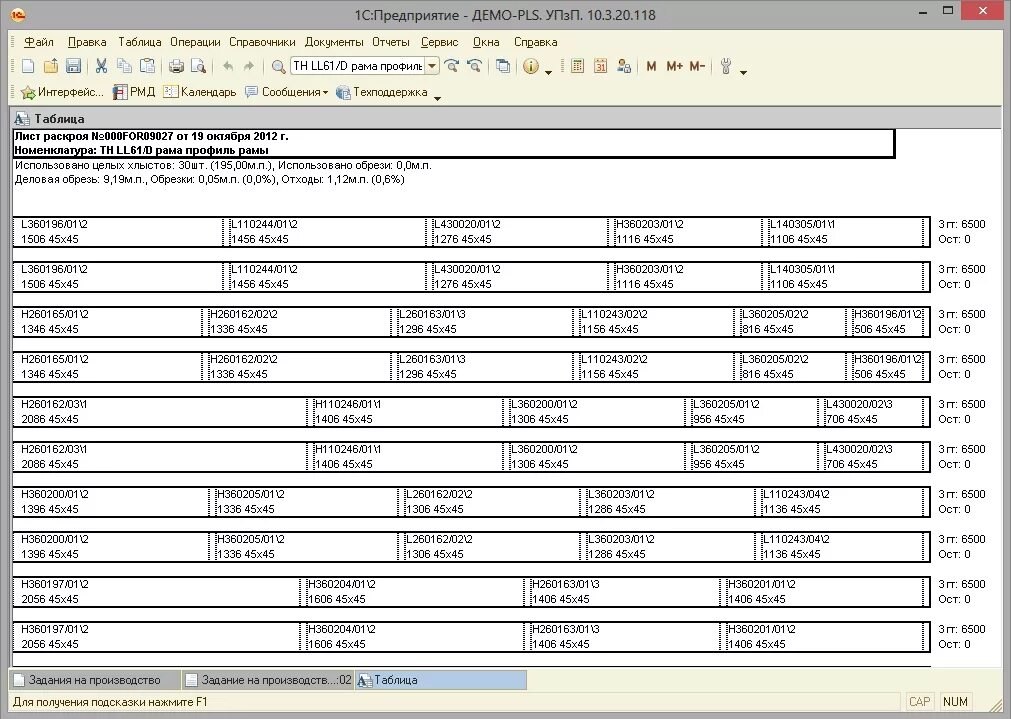Screen dimensions: 1011x719
Task: Click the window list icon
Action: tap(503, 66)
